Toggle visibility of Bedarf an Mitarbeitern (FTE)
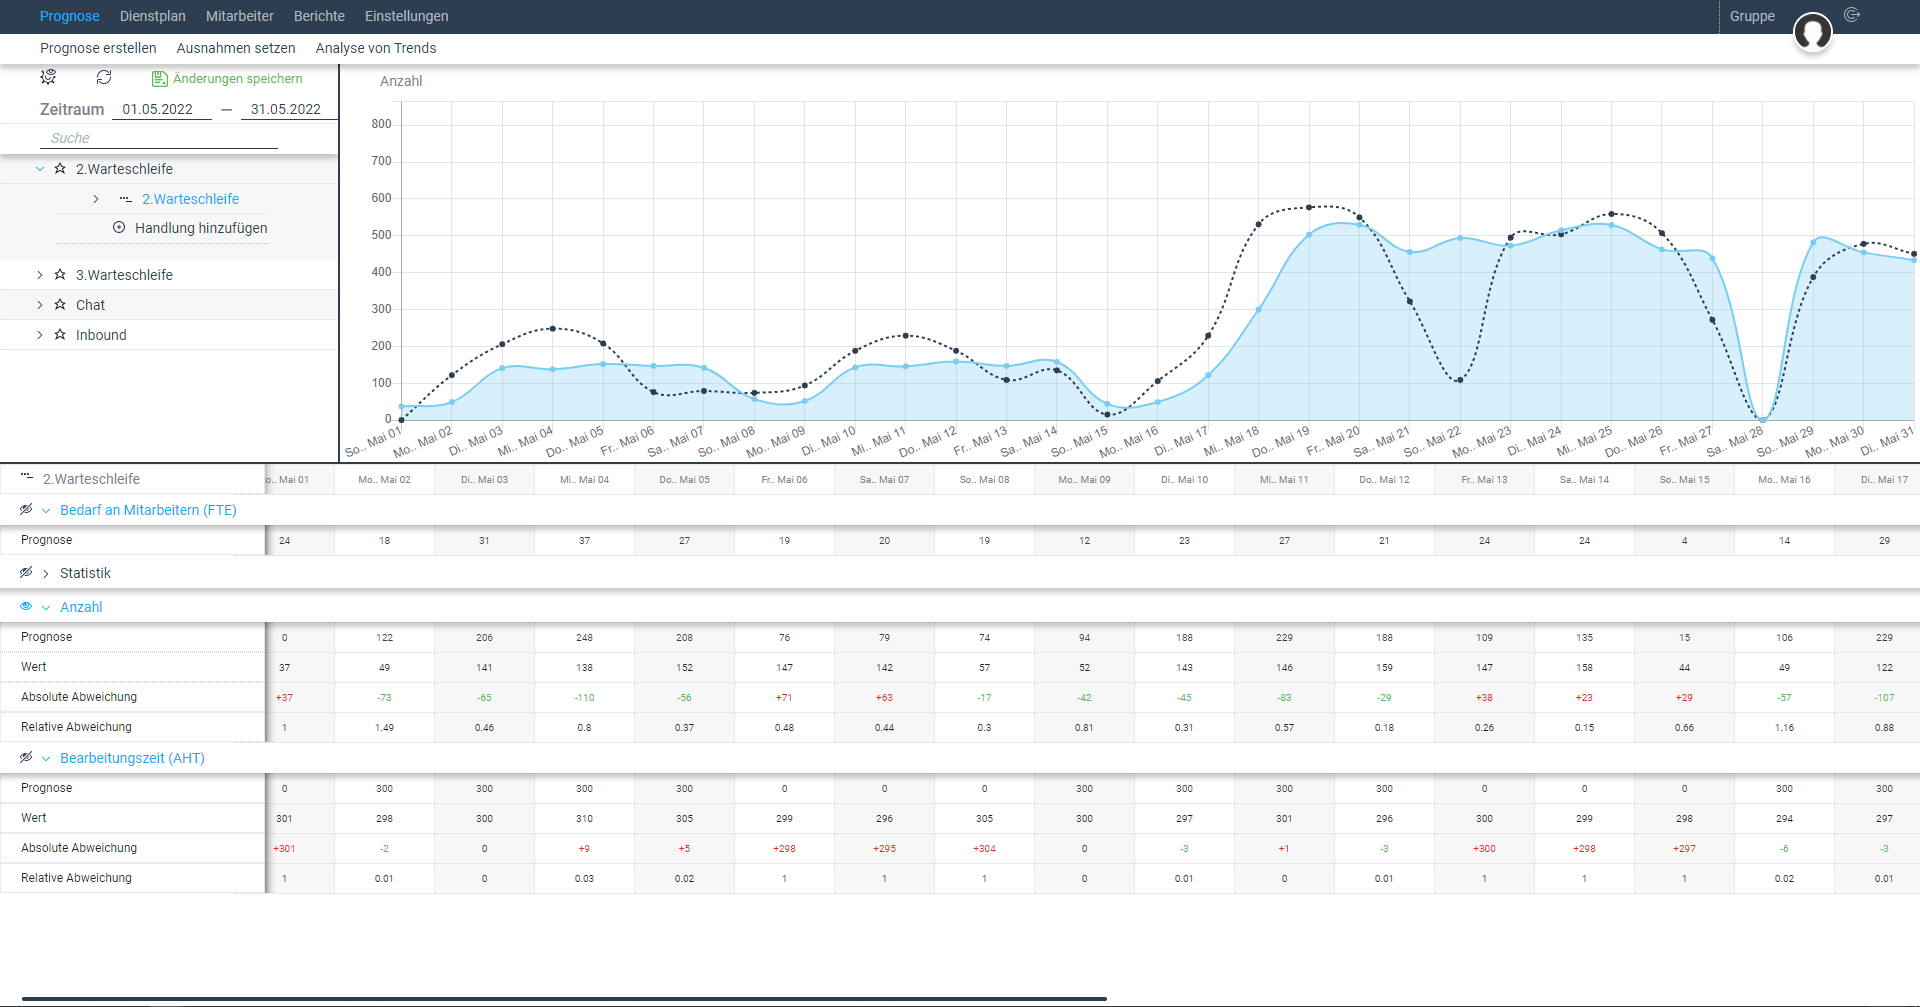This screenshot has width=1920, height=1007. 26,510
